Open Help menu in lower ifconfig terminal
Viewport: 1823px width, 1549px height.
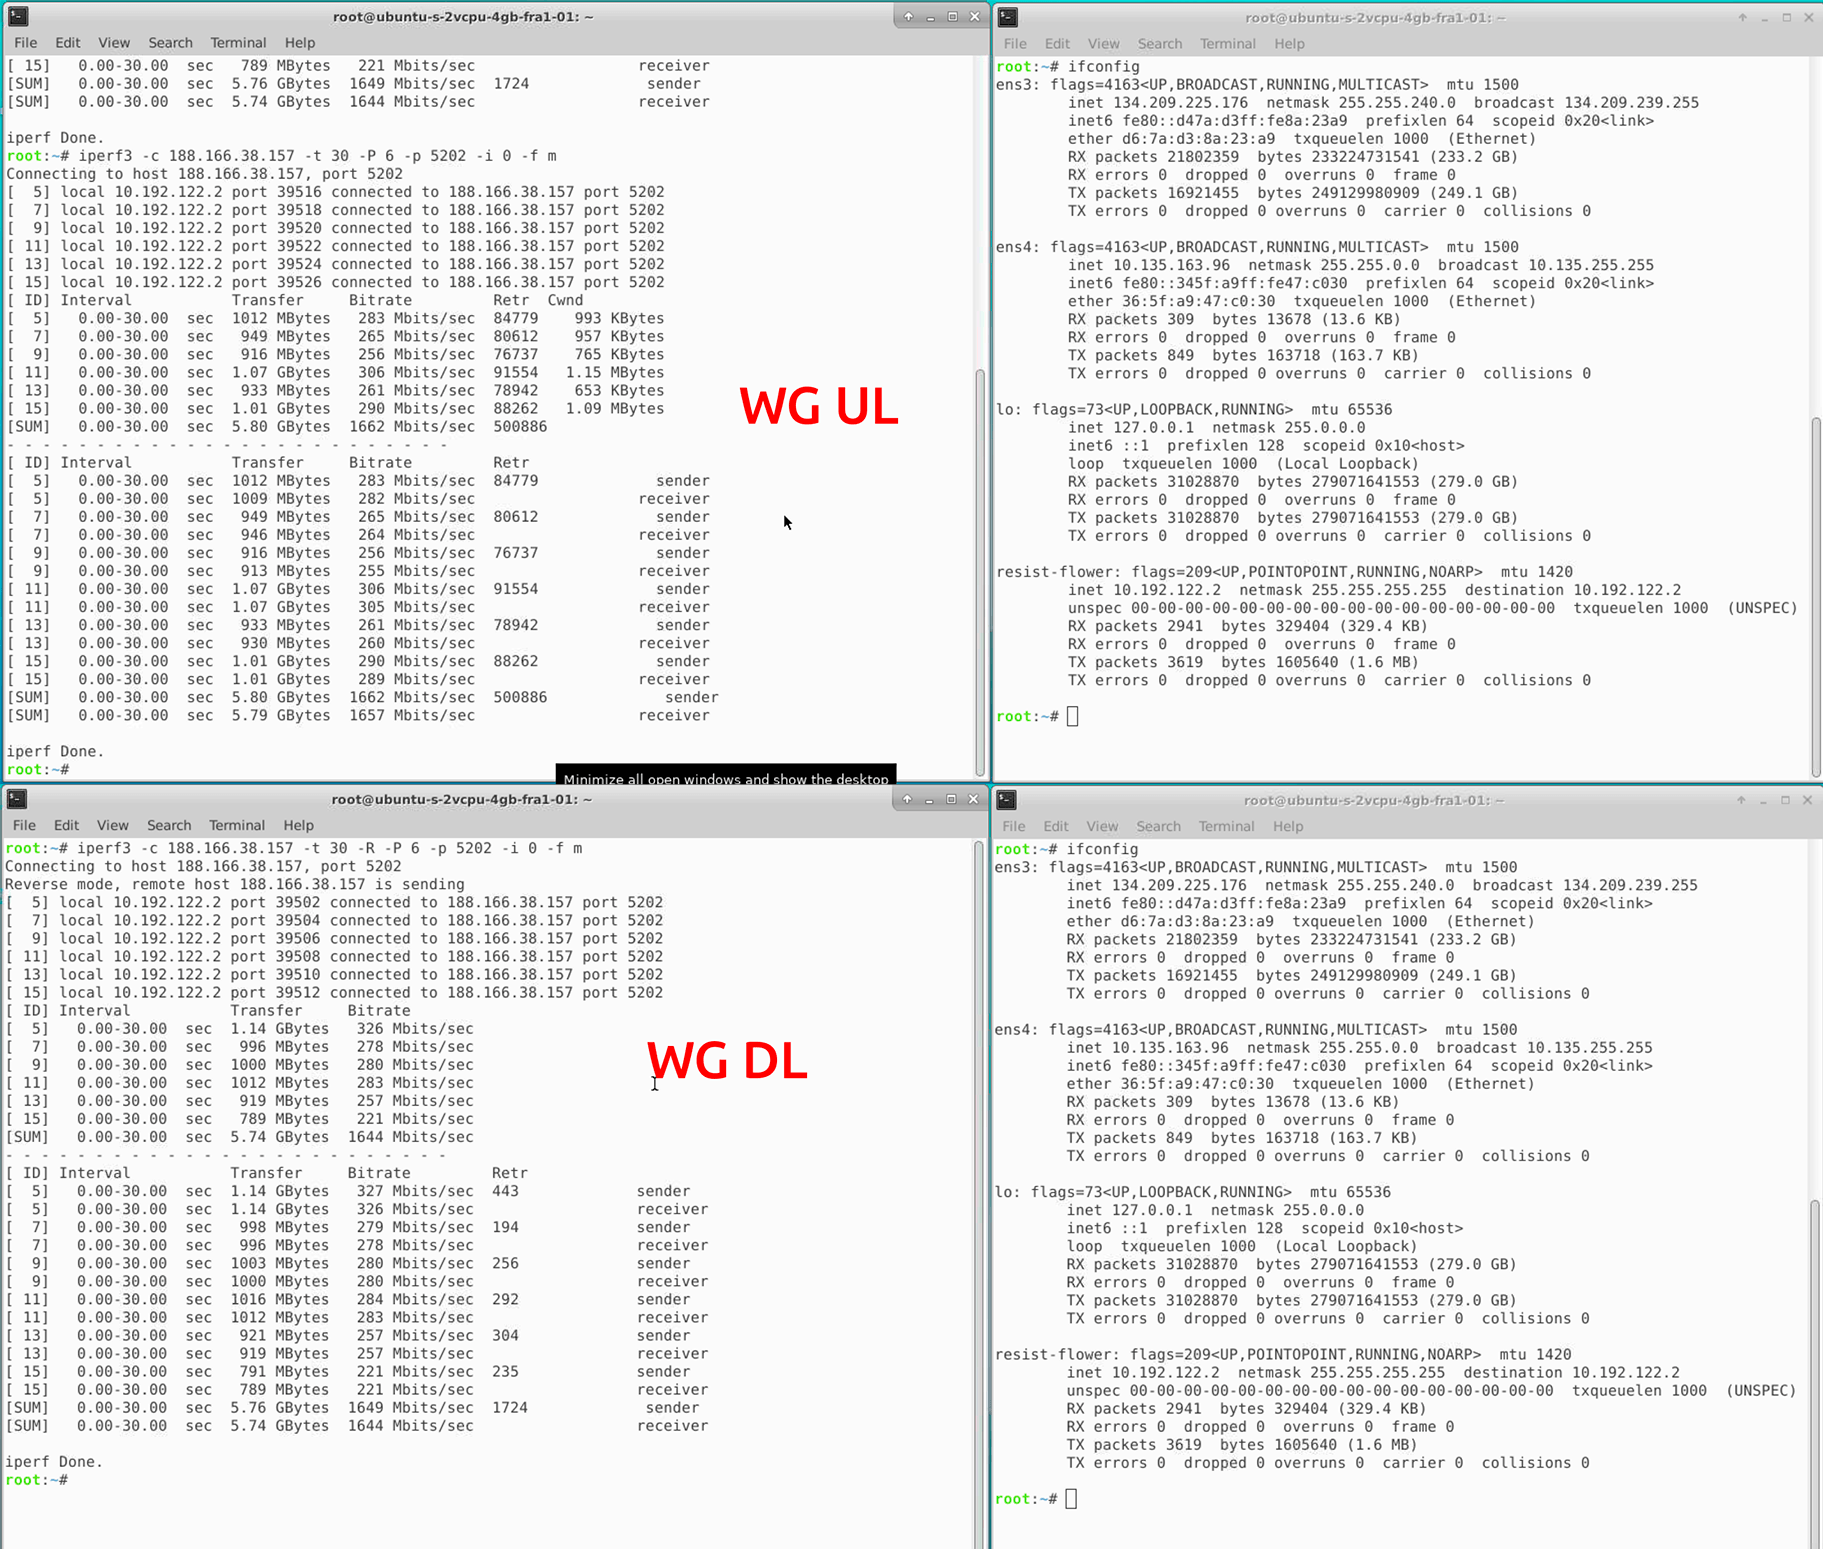(1288, 826)
